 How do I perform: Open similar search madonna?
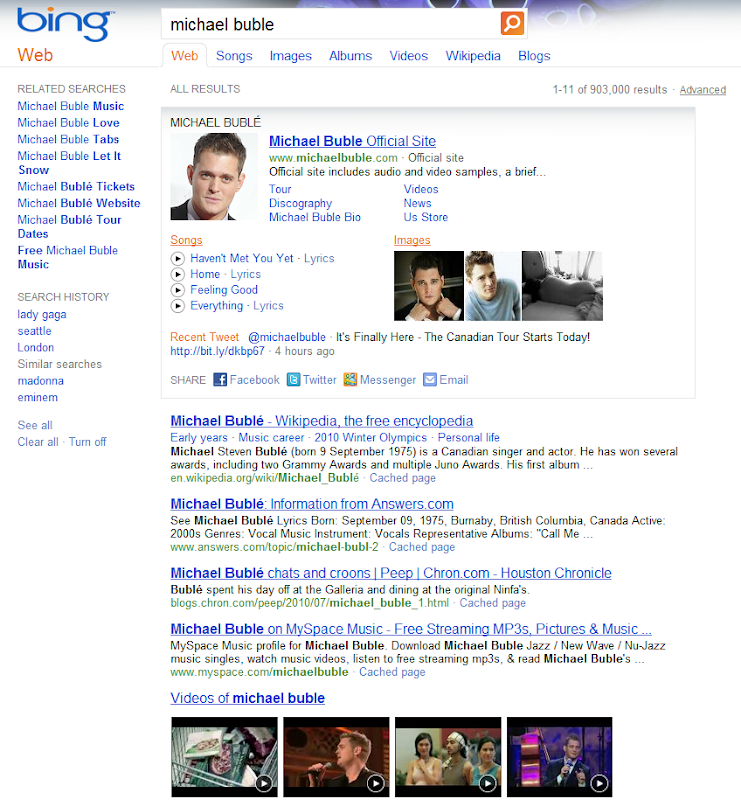coord(41,381)
